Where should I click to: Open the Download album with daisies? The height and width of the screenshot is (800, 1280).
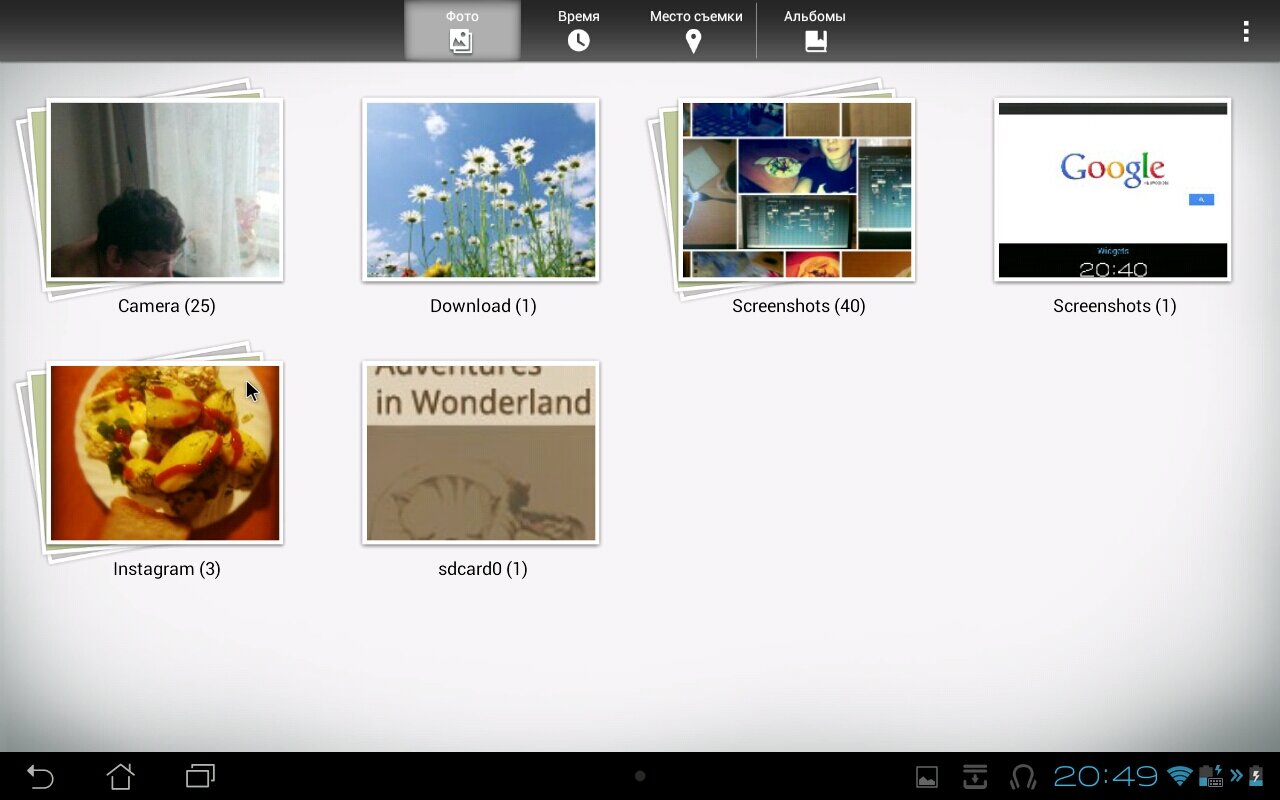481,190
